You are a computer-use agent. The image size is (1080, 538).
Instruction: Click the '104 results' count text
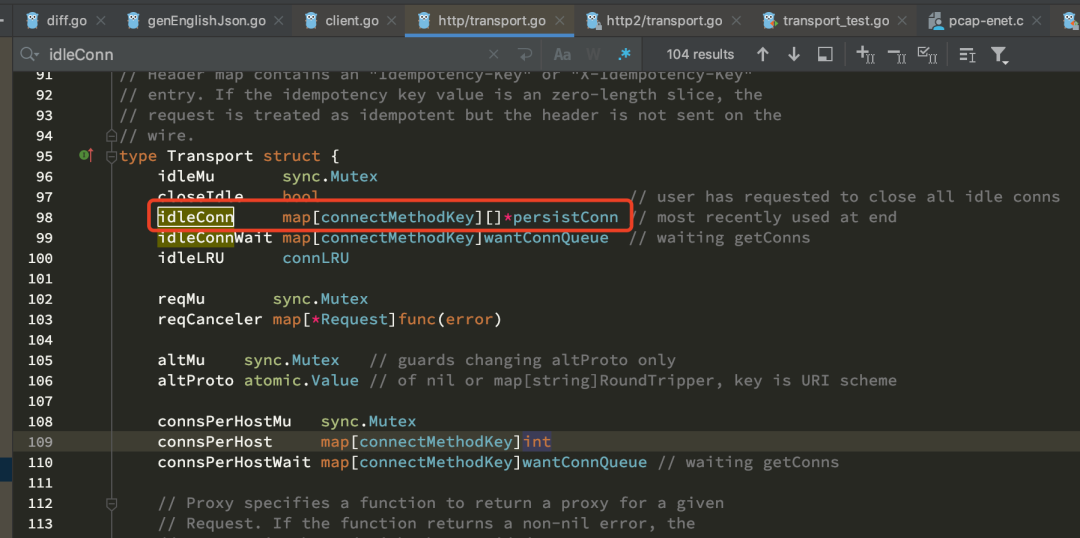700,54
